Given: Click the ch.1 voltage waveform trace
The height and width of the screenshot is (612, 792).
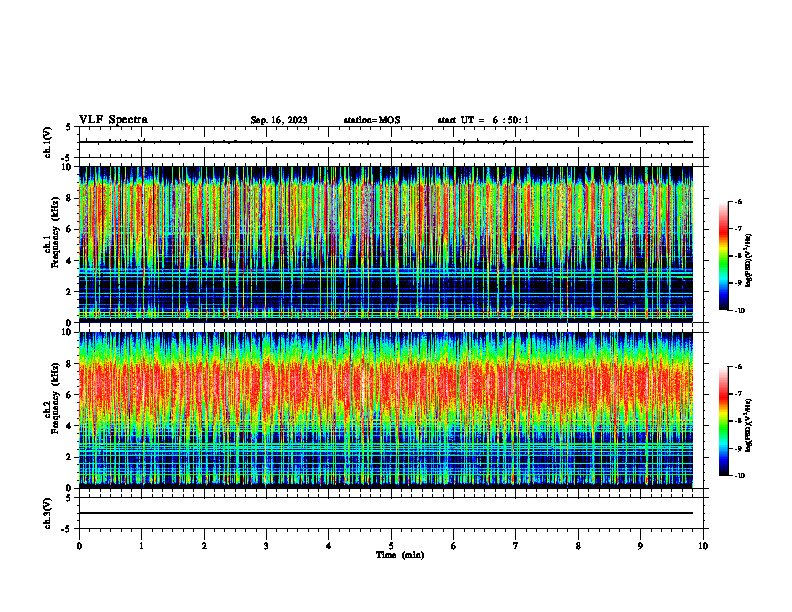Looking at the screenshot, I should 386,142.
